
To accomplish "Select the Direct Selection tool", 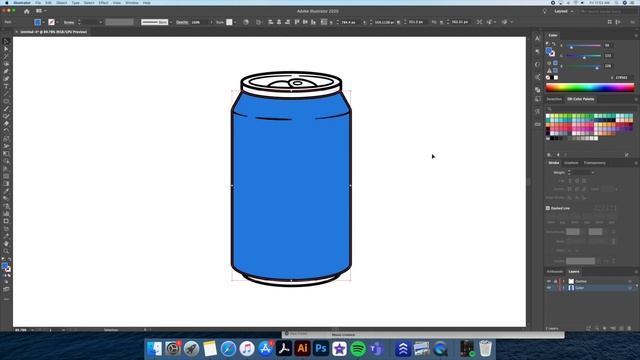I will tap(6, 49).
